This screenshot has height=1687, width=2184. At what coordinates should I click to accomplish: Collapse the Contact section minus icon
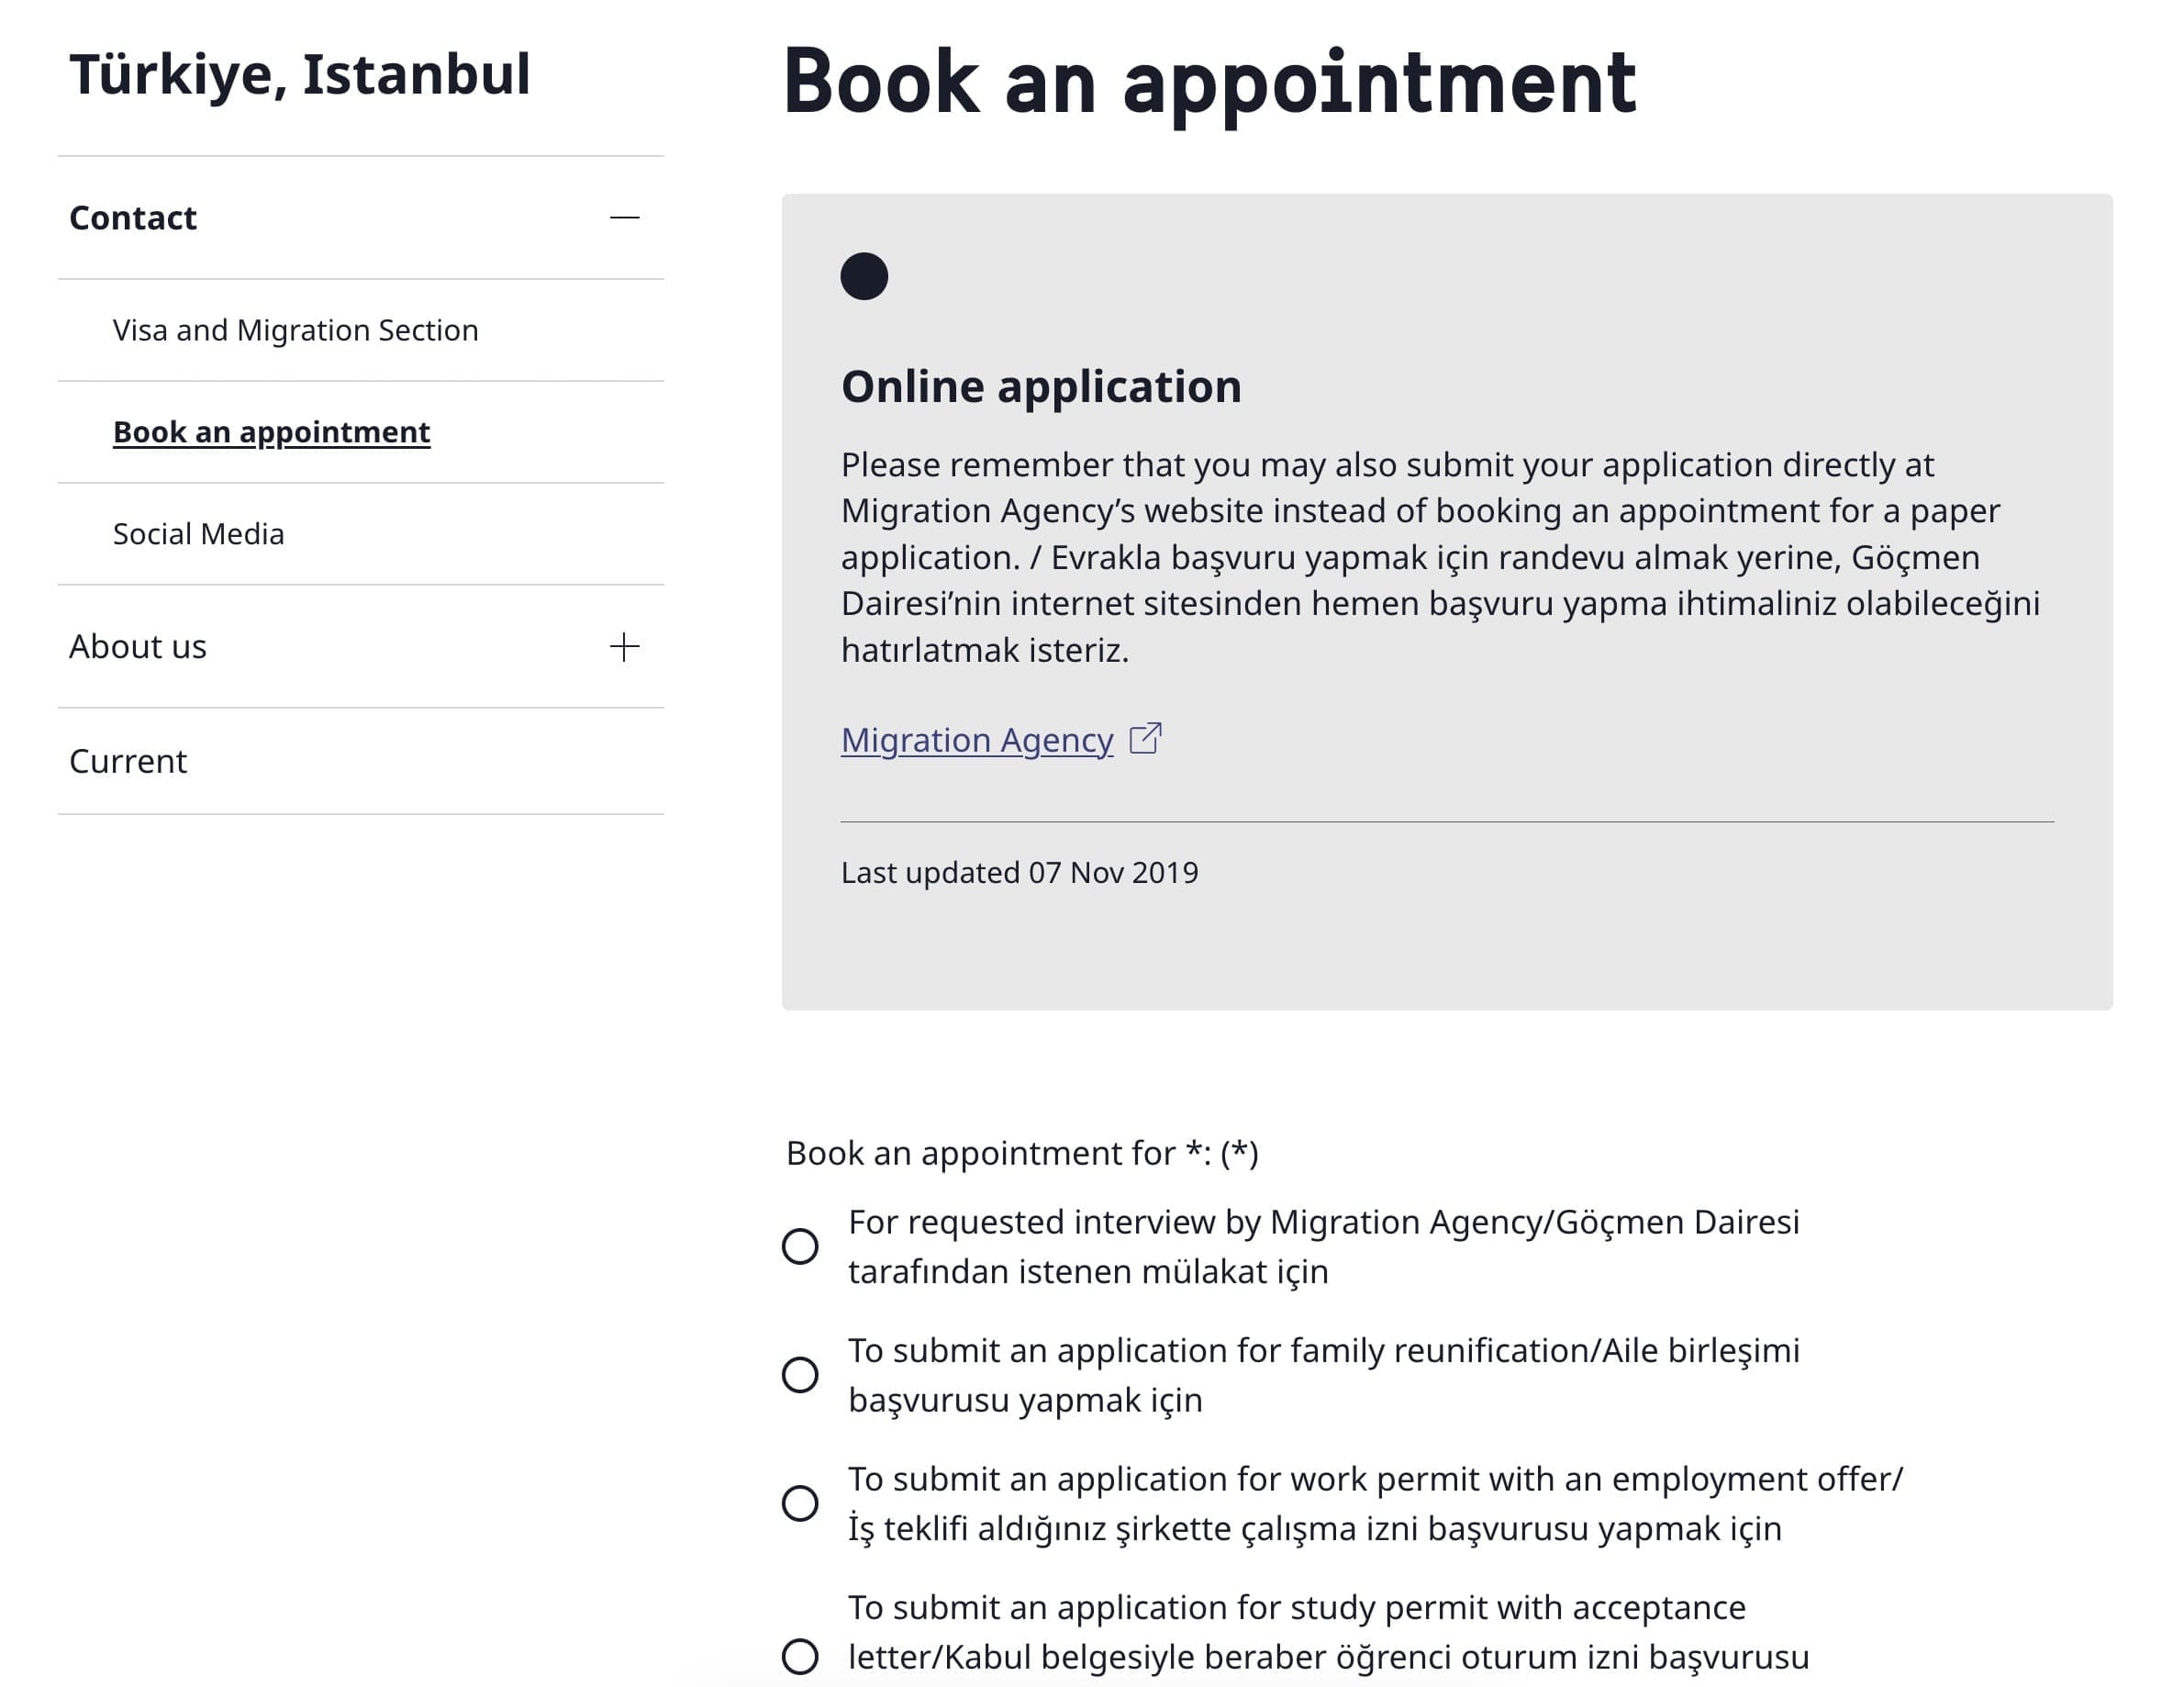point(624,218)
